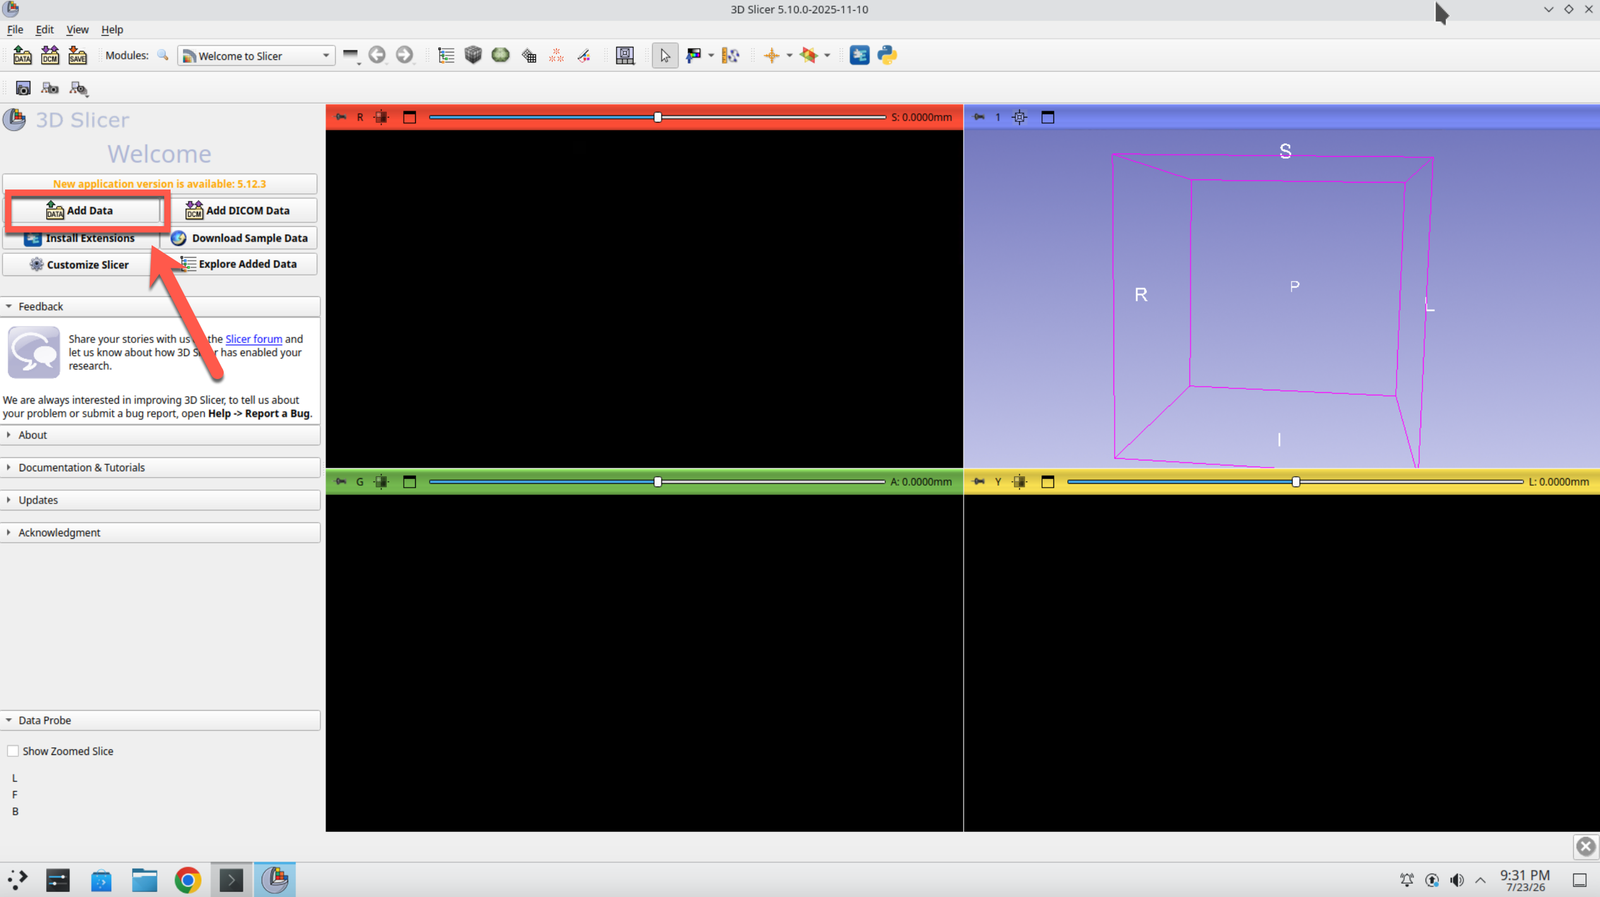The height and width of the screenshot is (897, 1600).
Task: Open the View menu
Action: click(x=77, y=30)
